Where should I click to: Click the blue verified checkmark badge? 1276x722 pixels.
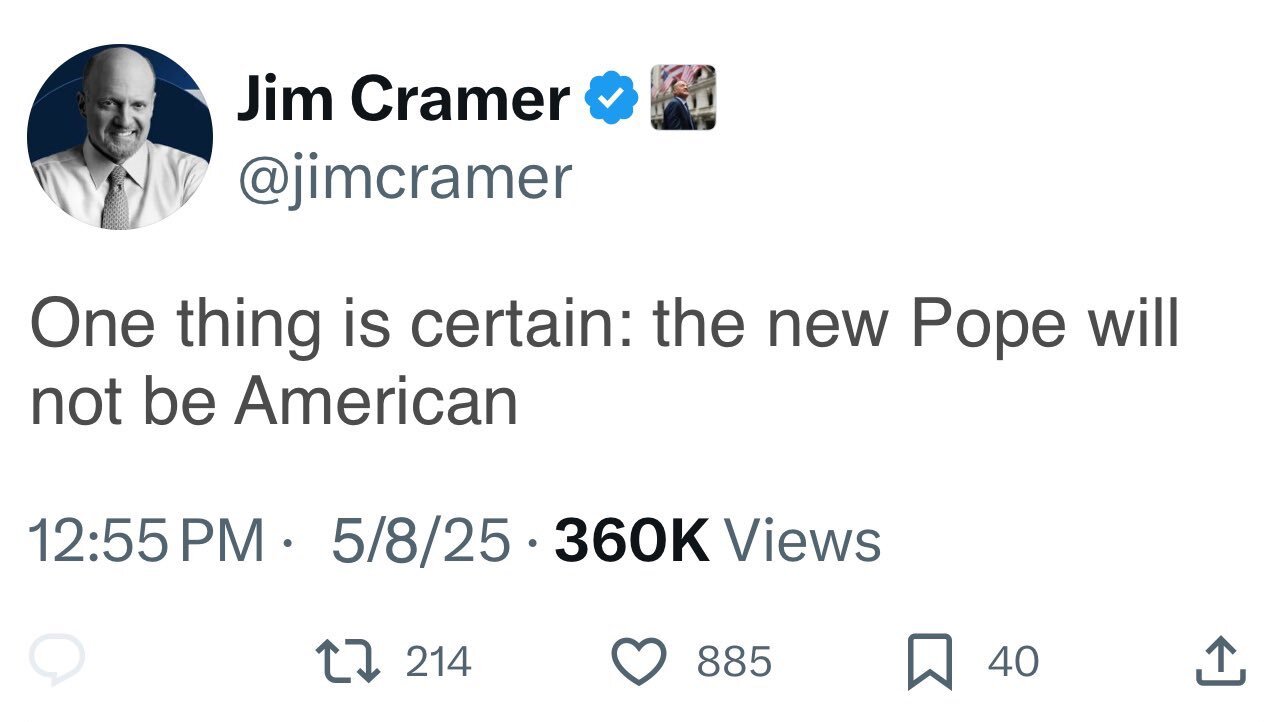click(x=611, y=99)
